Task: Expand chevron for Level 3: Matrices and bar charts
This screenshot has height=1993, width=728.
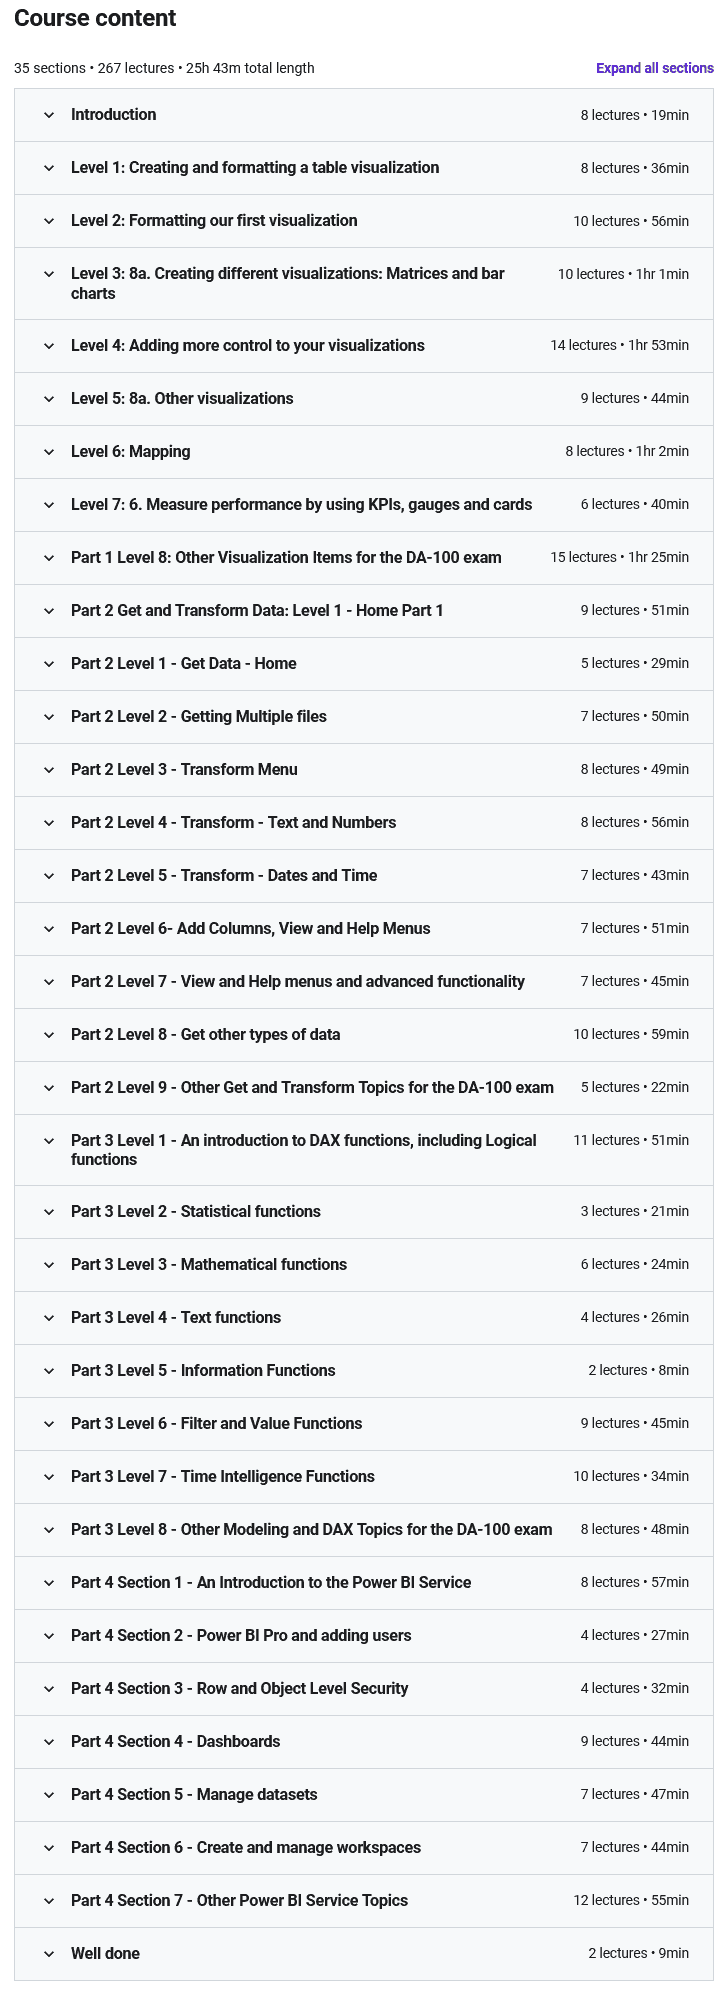Action: (49, 274)
